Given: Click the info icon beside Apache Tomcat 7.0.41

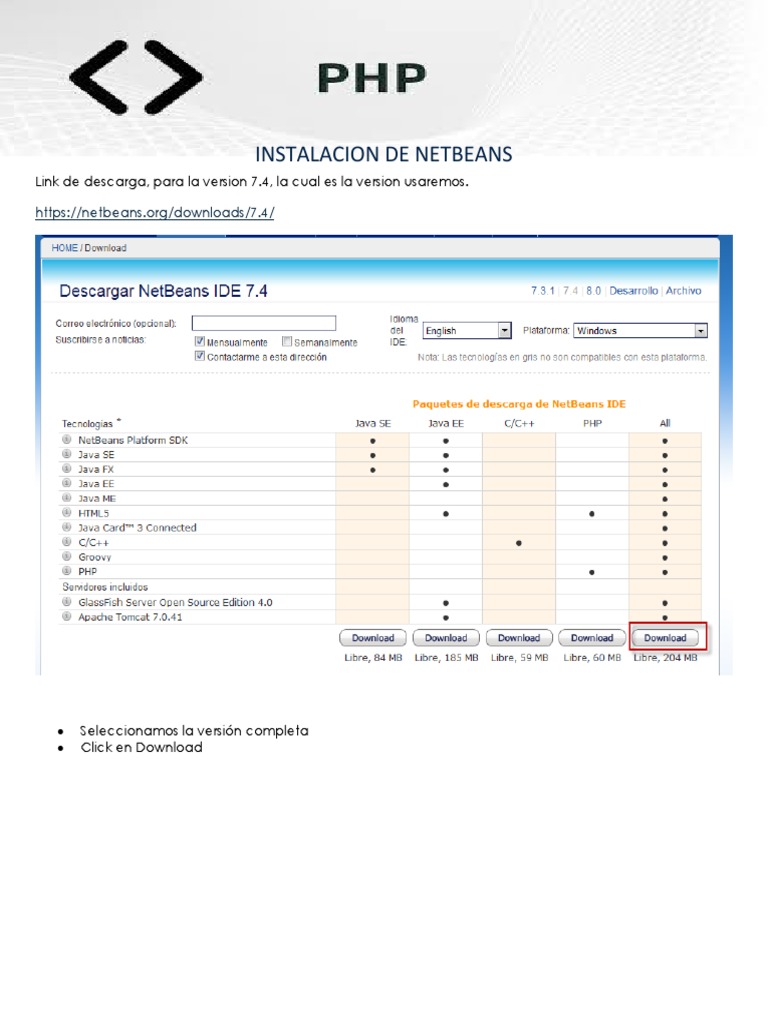Looking at the screenshot, I should pyautogui.click(x=67, y=618).
